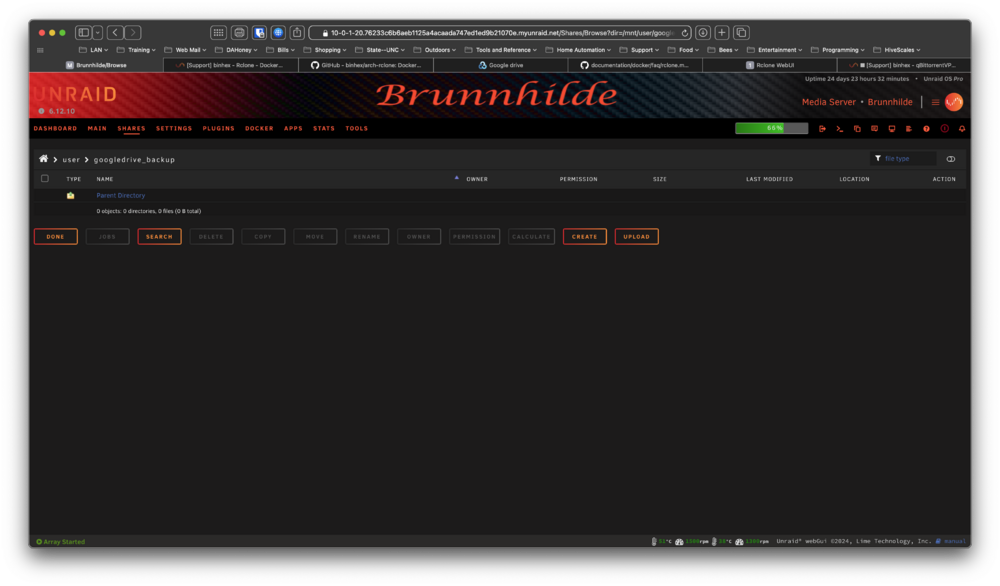Expand the Web Mail bookmarks folder
The width and height of the screenshot is (1000, 586).
coord(185,50)
